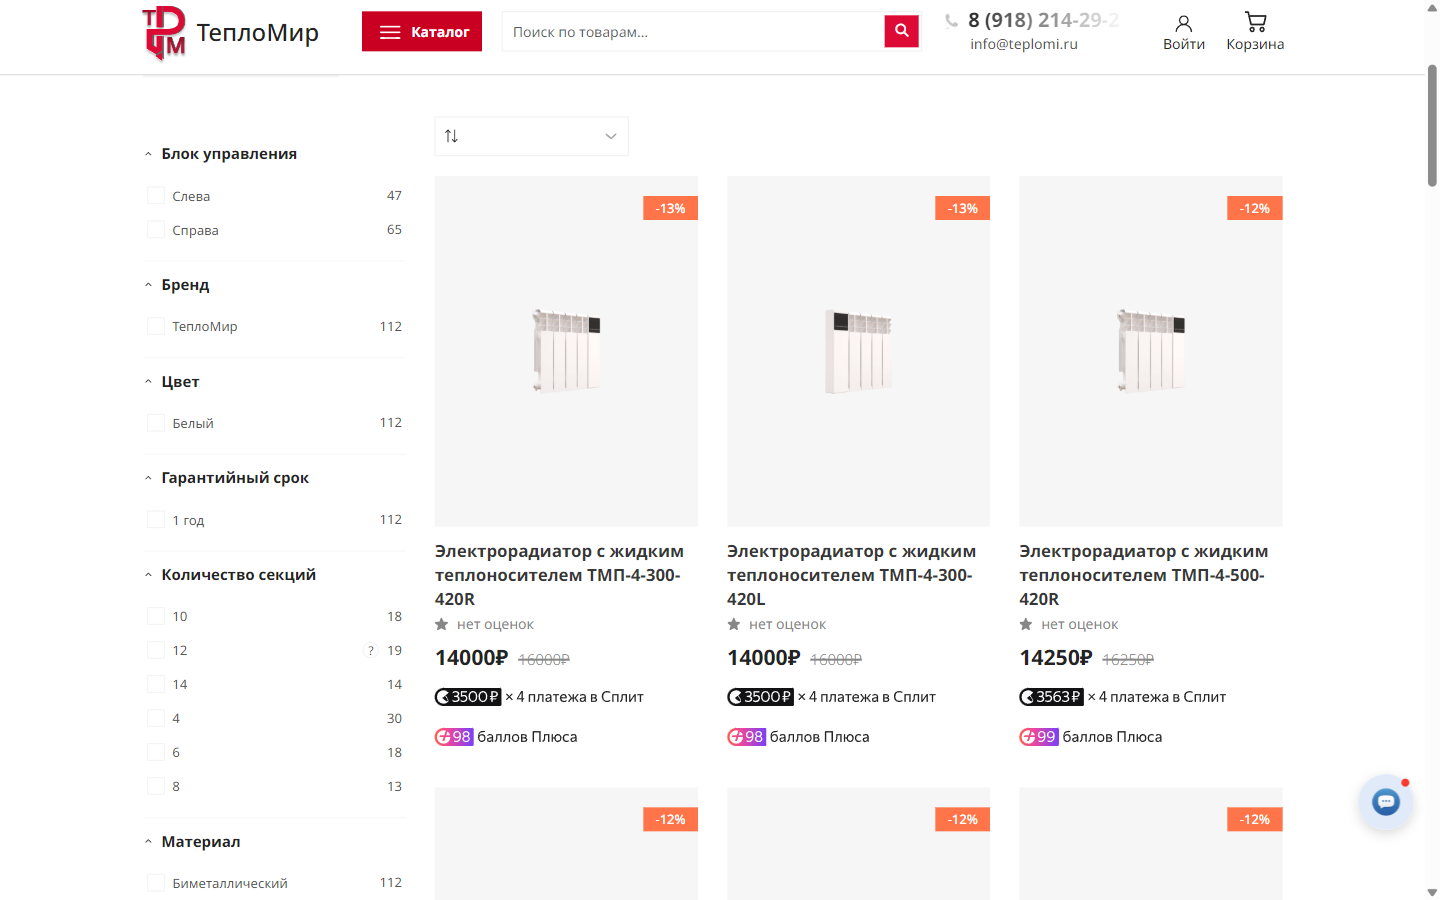Check the Слева filter checkbox
The height and width of the screenshot is (900, 1440).
(156, 196)
